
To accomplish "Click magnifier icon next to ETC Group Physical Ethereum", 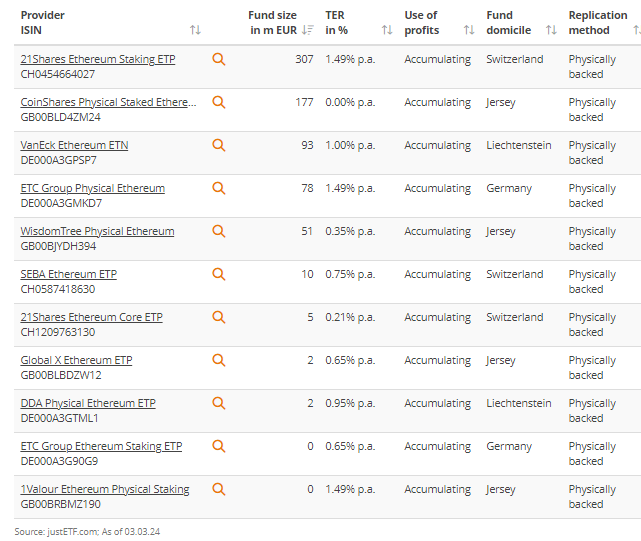I will point(219,188).
